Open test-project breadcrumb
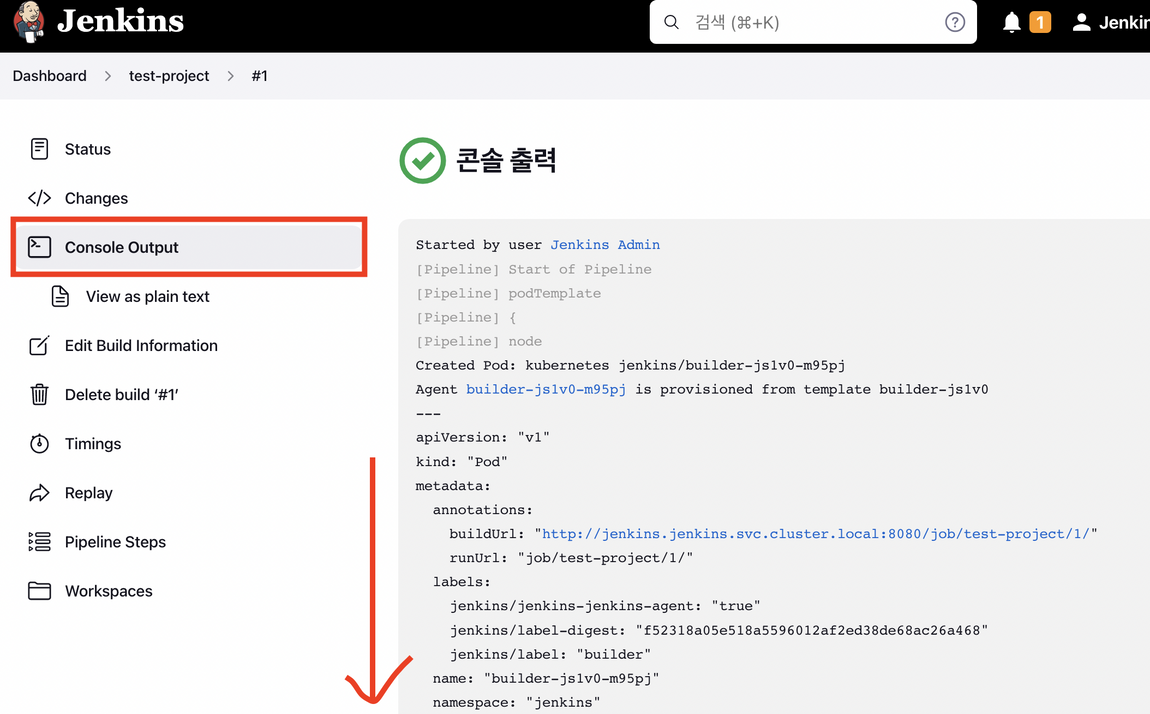The height and width of the screenshot is (714, 1150). pyautogui.click(x=169, y=76)
